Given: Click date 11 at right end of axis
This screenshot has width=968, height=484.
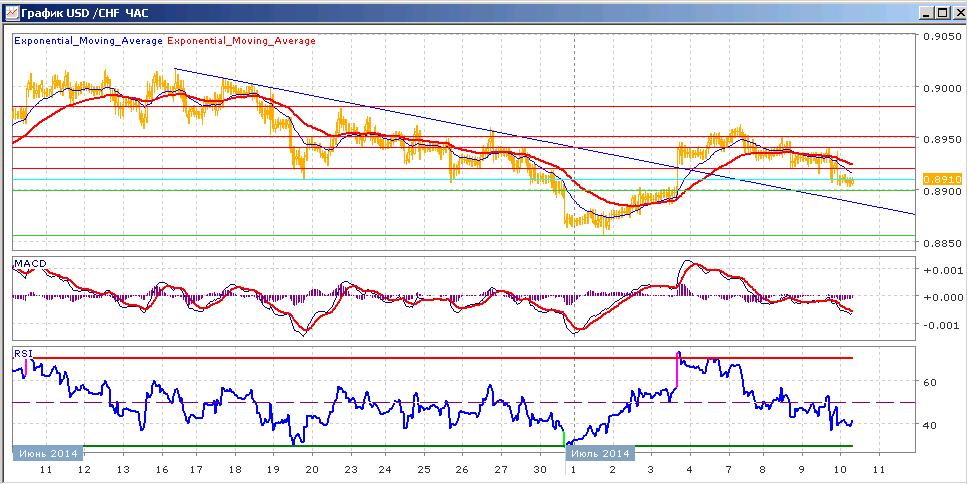Looking at the screenshot, I should point(879,469).
